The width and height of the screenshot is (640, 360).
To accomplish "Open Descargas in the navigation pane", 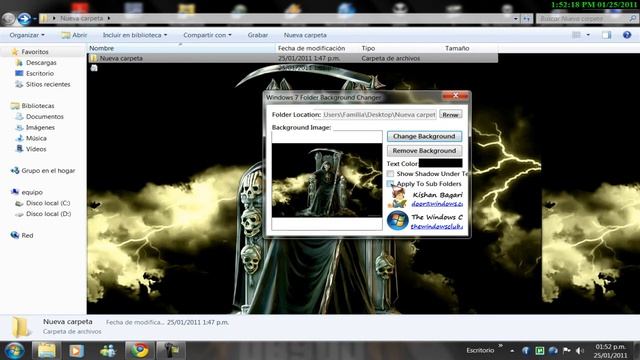I will pos(41,63).
